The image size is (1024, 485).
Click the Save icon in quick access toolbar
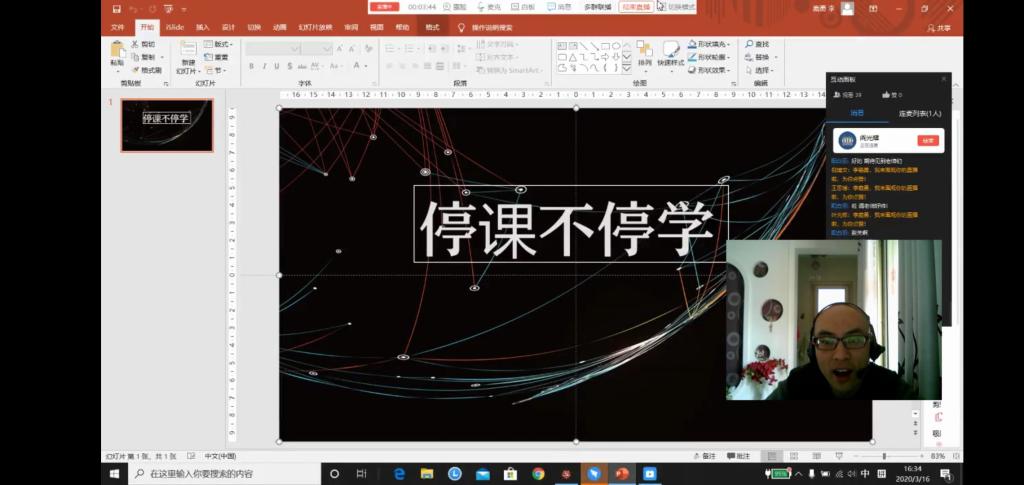point(114,8)
